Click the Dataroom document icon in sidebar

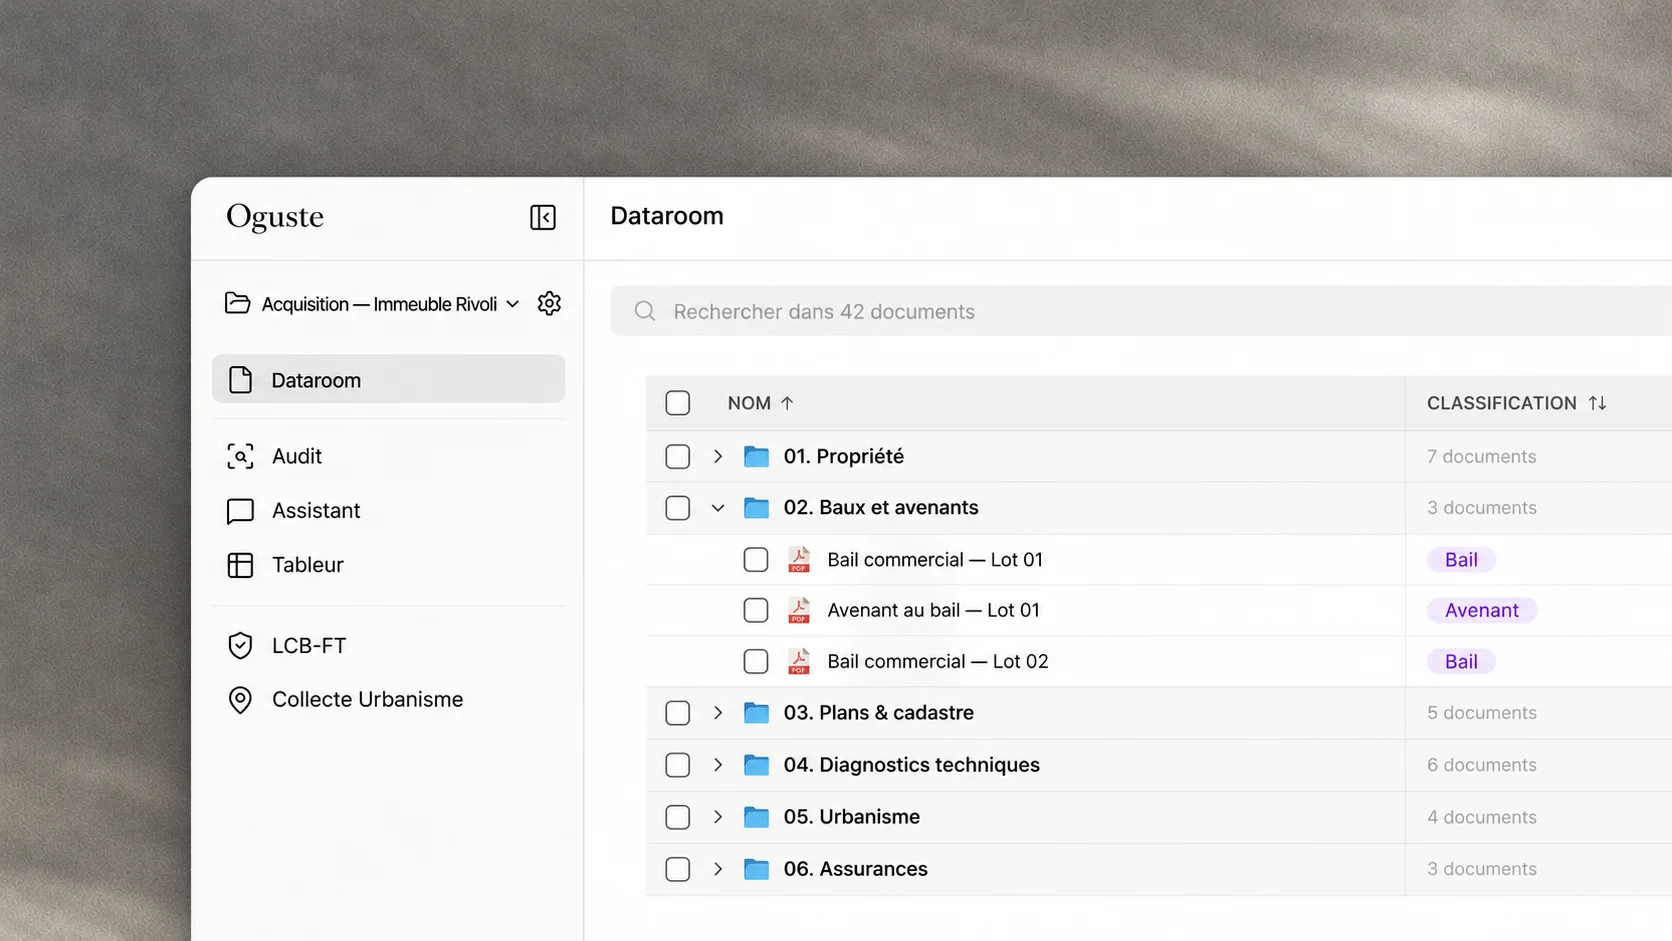240,380
